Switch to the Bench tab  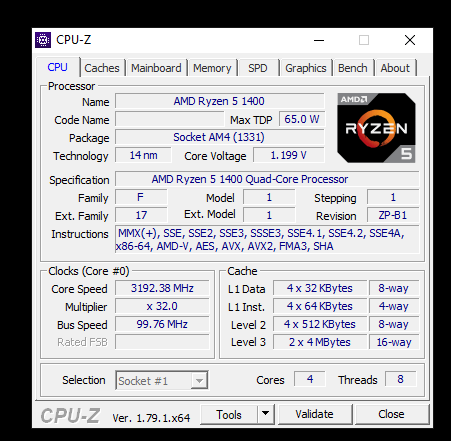tap(353, 68)
